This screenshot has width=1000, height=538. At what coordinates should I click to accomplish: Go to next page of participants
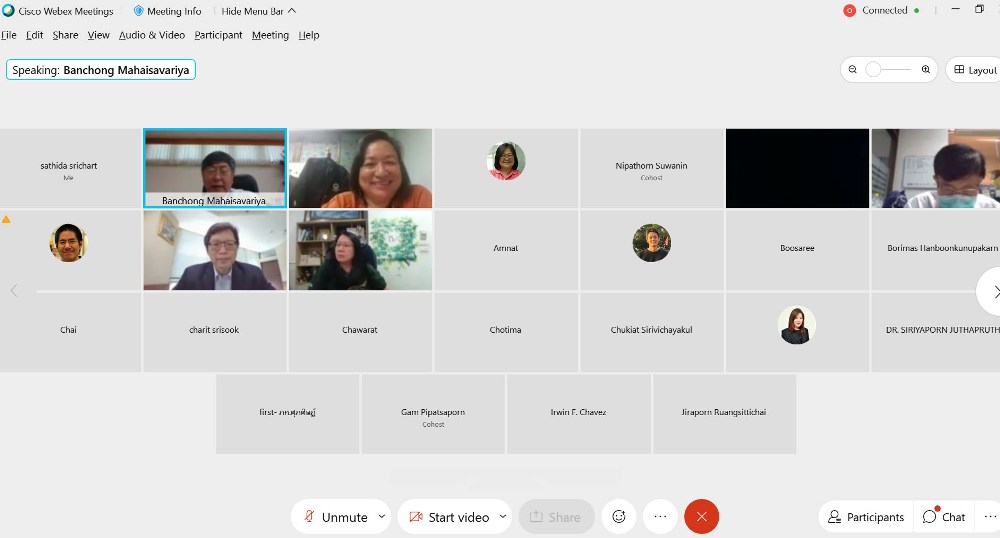pyautogui.click(x=994, y=291)
